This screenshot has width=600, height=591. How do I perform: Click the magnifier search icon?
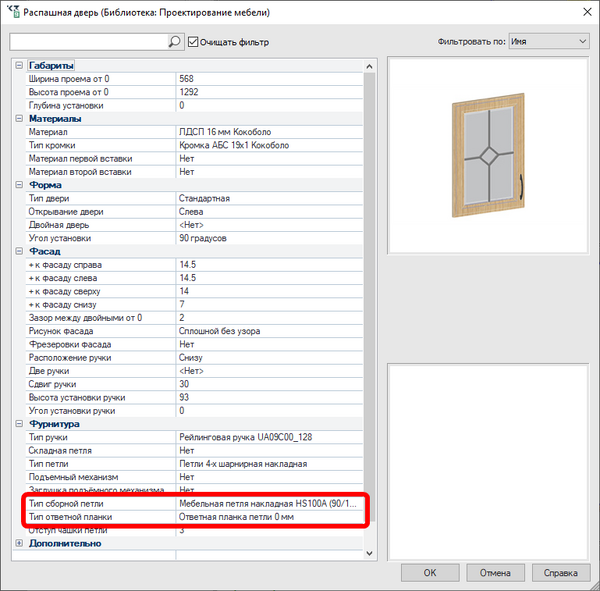pyautogui.click(x=174, y=41)
